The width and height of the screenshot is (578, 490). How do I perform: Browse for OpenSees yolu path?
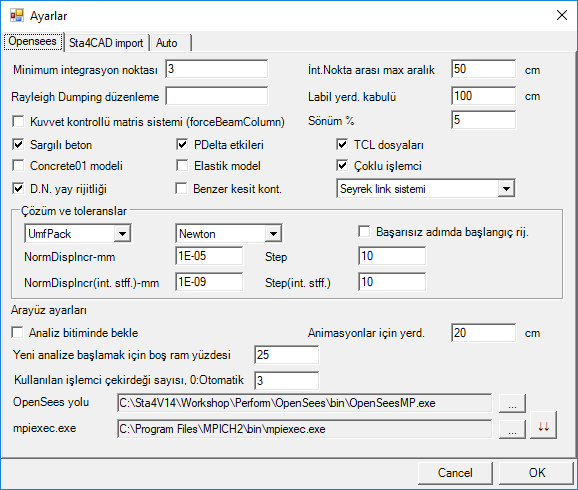(x=512, y=403)
